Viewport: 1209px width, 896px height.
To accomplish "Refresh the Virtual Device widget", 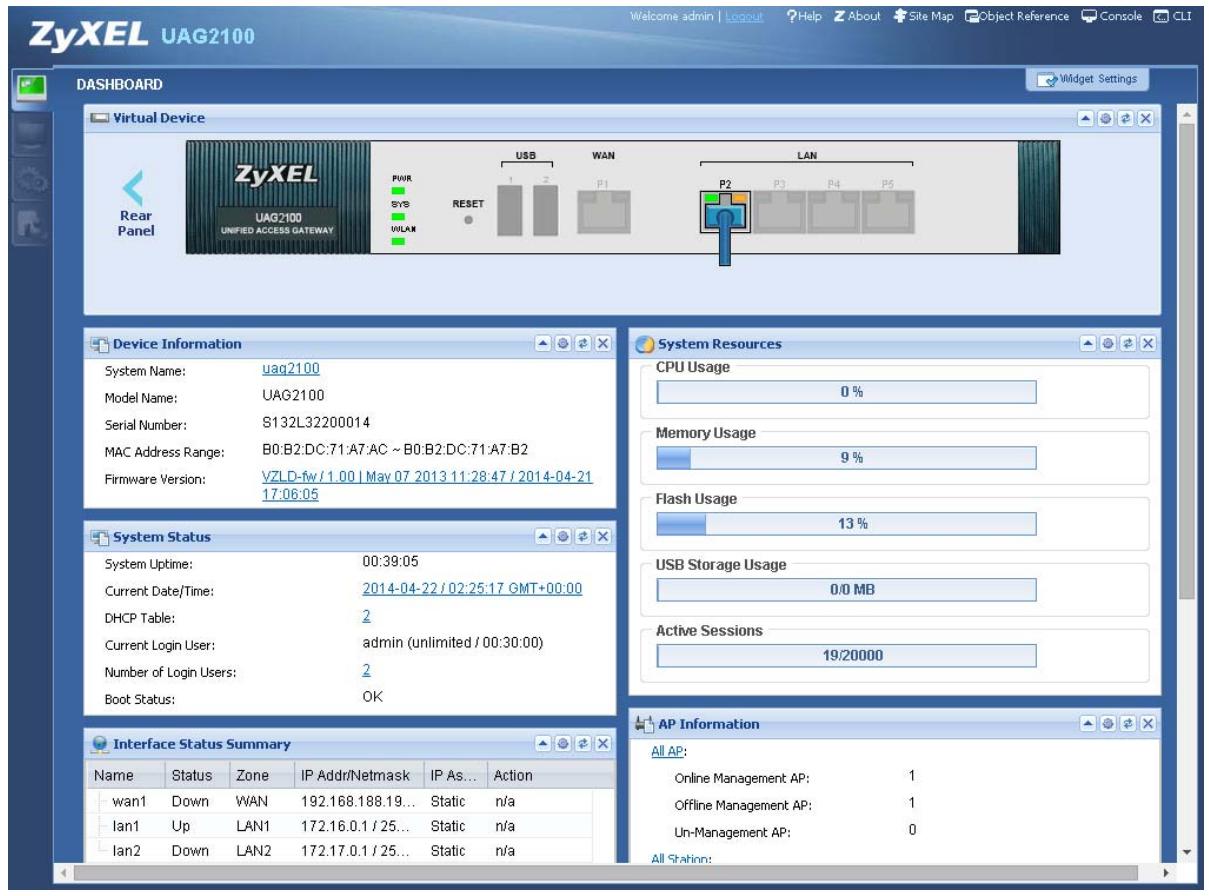I will tap(1126, 118).
